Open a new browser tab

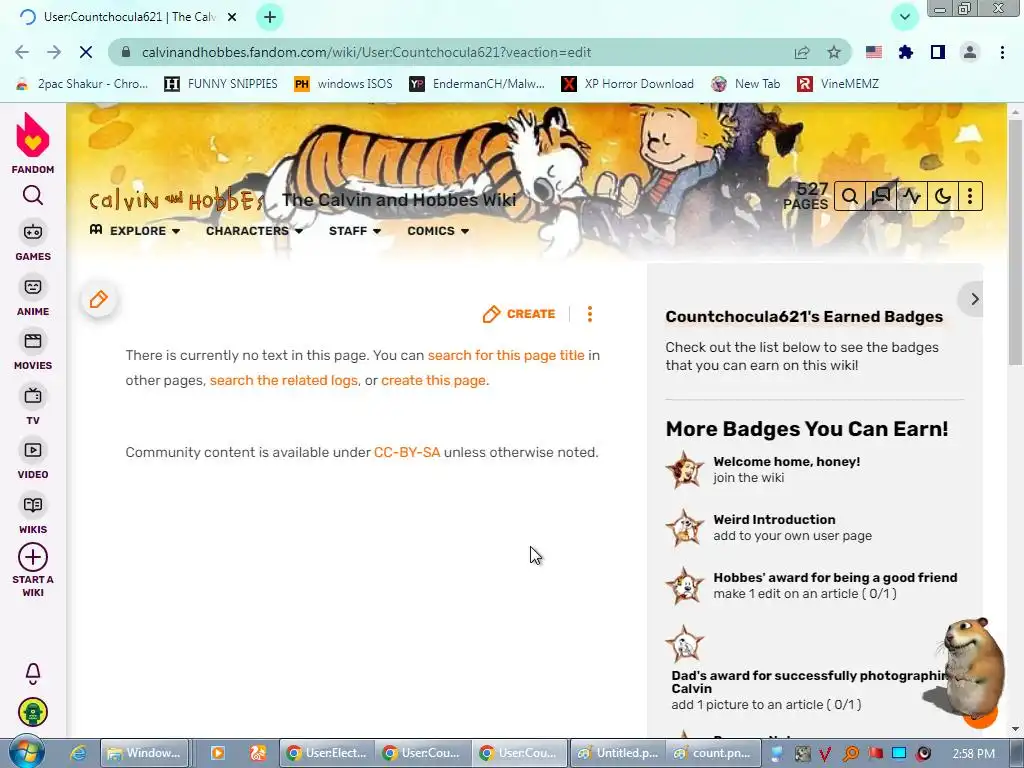[270, 17]
